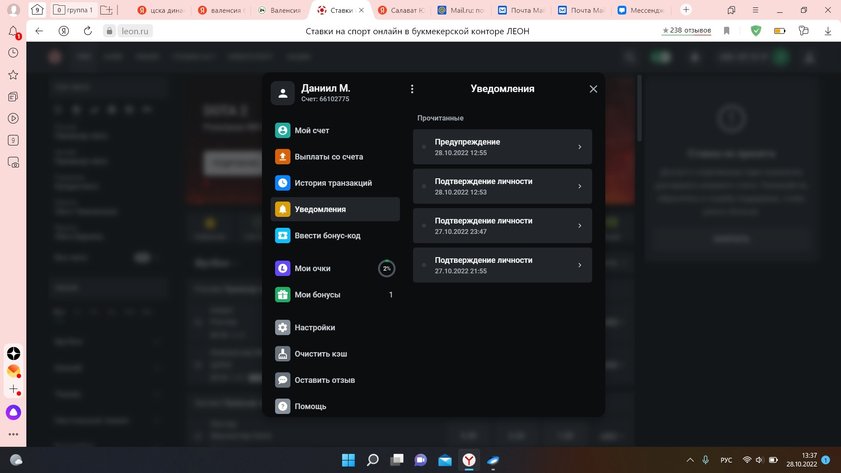Image resolution: width=841 pixels, height=473 pixels.
Task: Click the blue История транзакций clock icon
Action: [x=283, y=183]
